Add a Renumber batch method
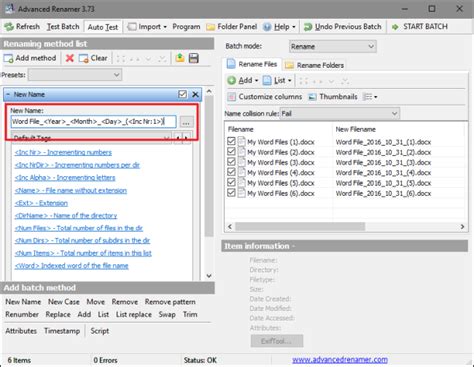This screenshot has height=367, width=474. pyautogui.click(x=22, y=315)
